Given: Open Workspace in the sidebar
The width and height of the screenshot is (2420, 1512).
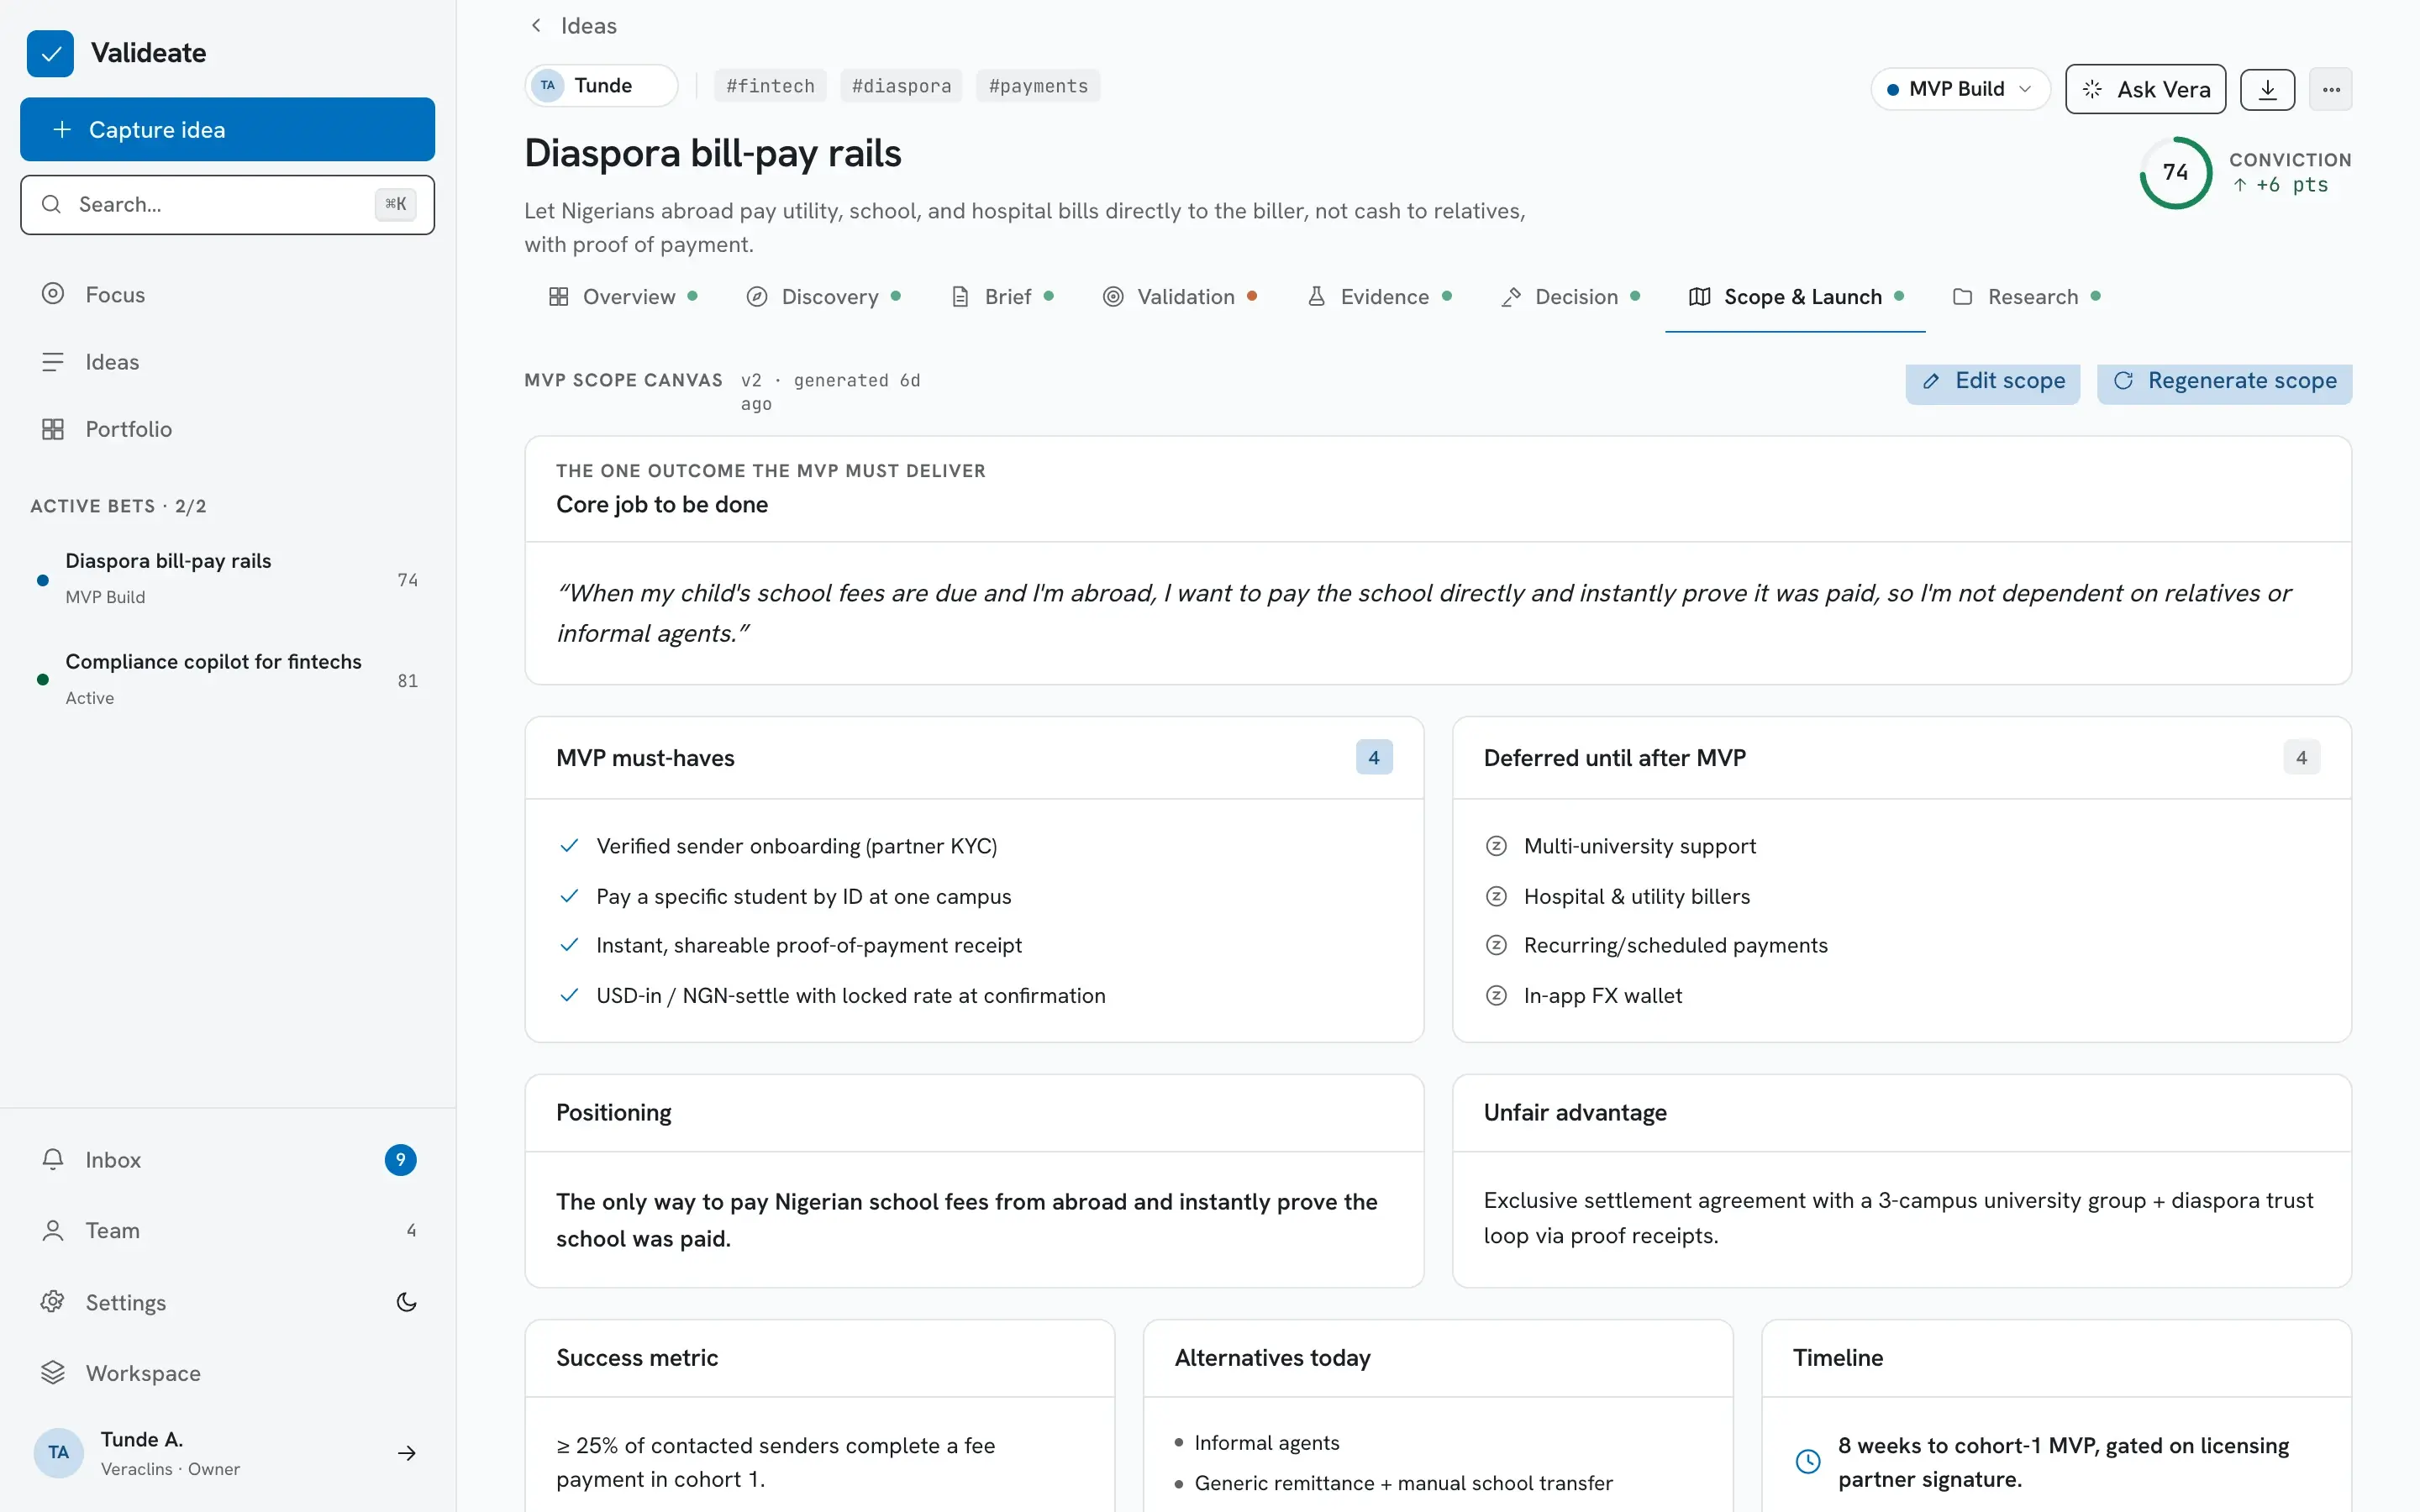Looking at the screenshot, I should point(228,1373).
